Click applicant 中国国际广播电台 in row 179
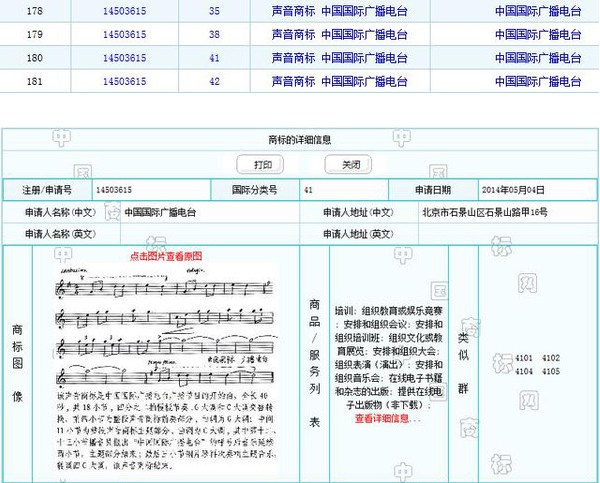Image resolution: width=600 pixels, height=483 pixels. [538, 34]
